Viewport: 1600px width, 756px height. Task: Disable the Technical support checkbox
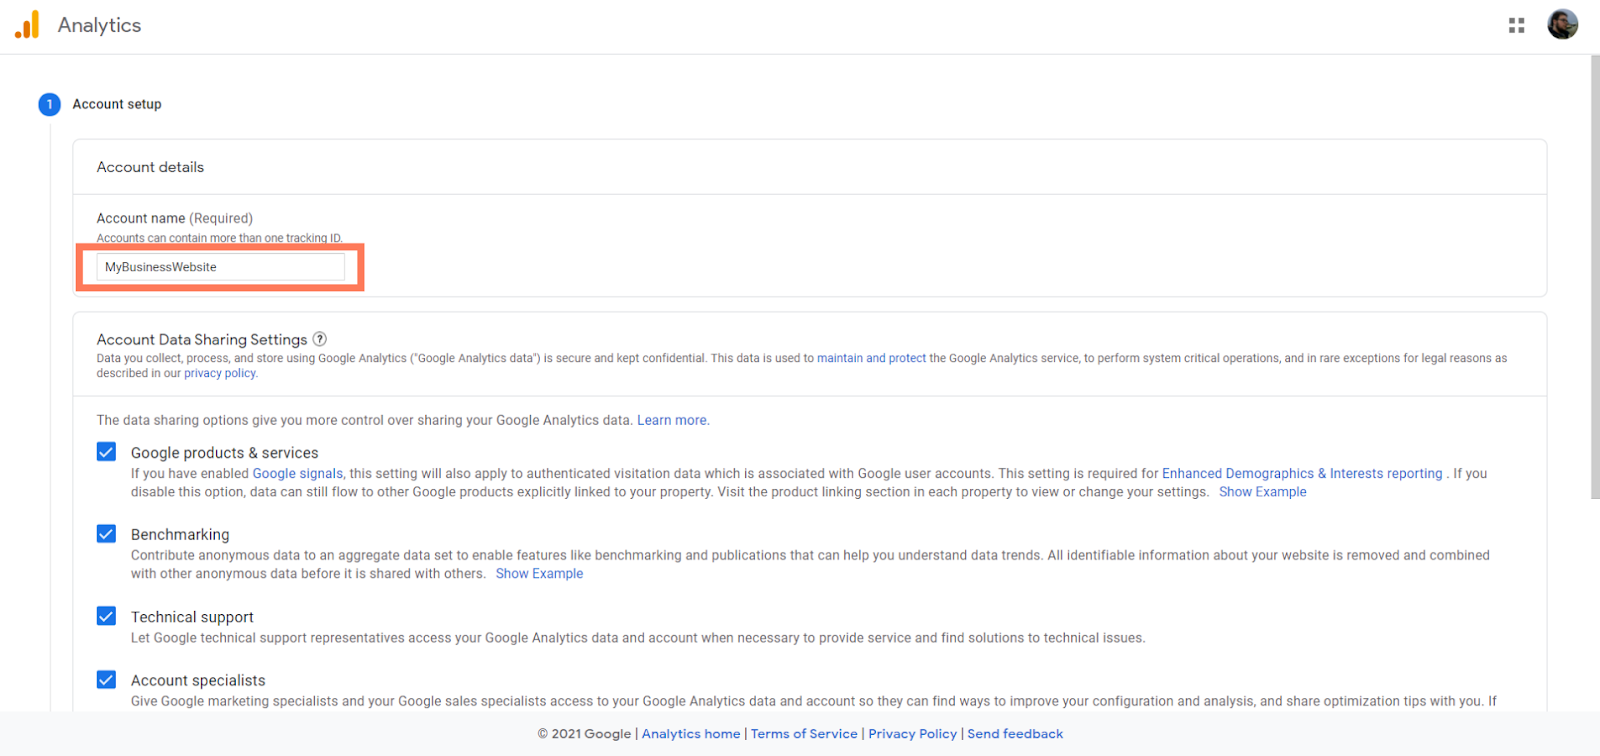pyautogui.click(x=106, y=616)
